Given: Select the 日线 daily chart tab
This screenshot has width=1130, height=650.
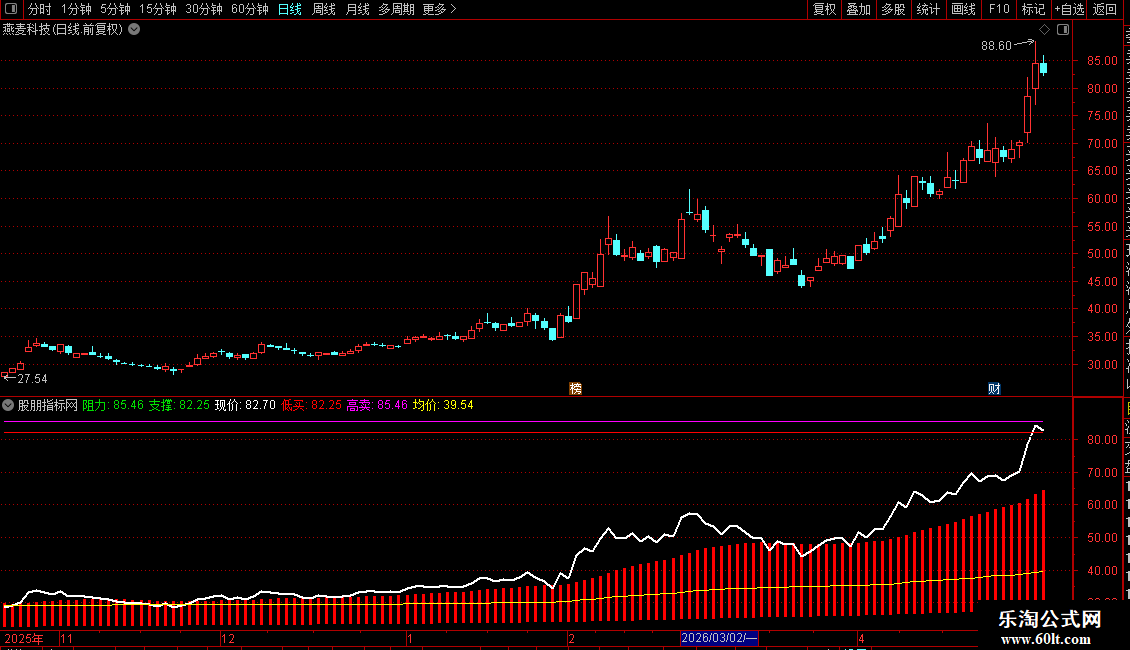Looking at the screenshot, I should [290, 9].
